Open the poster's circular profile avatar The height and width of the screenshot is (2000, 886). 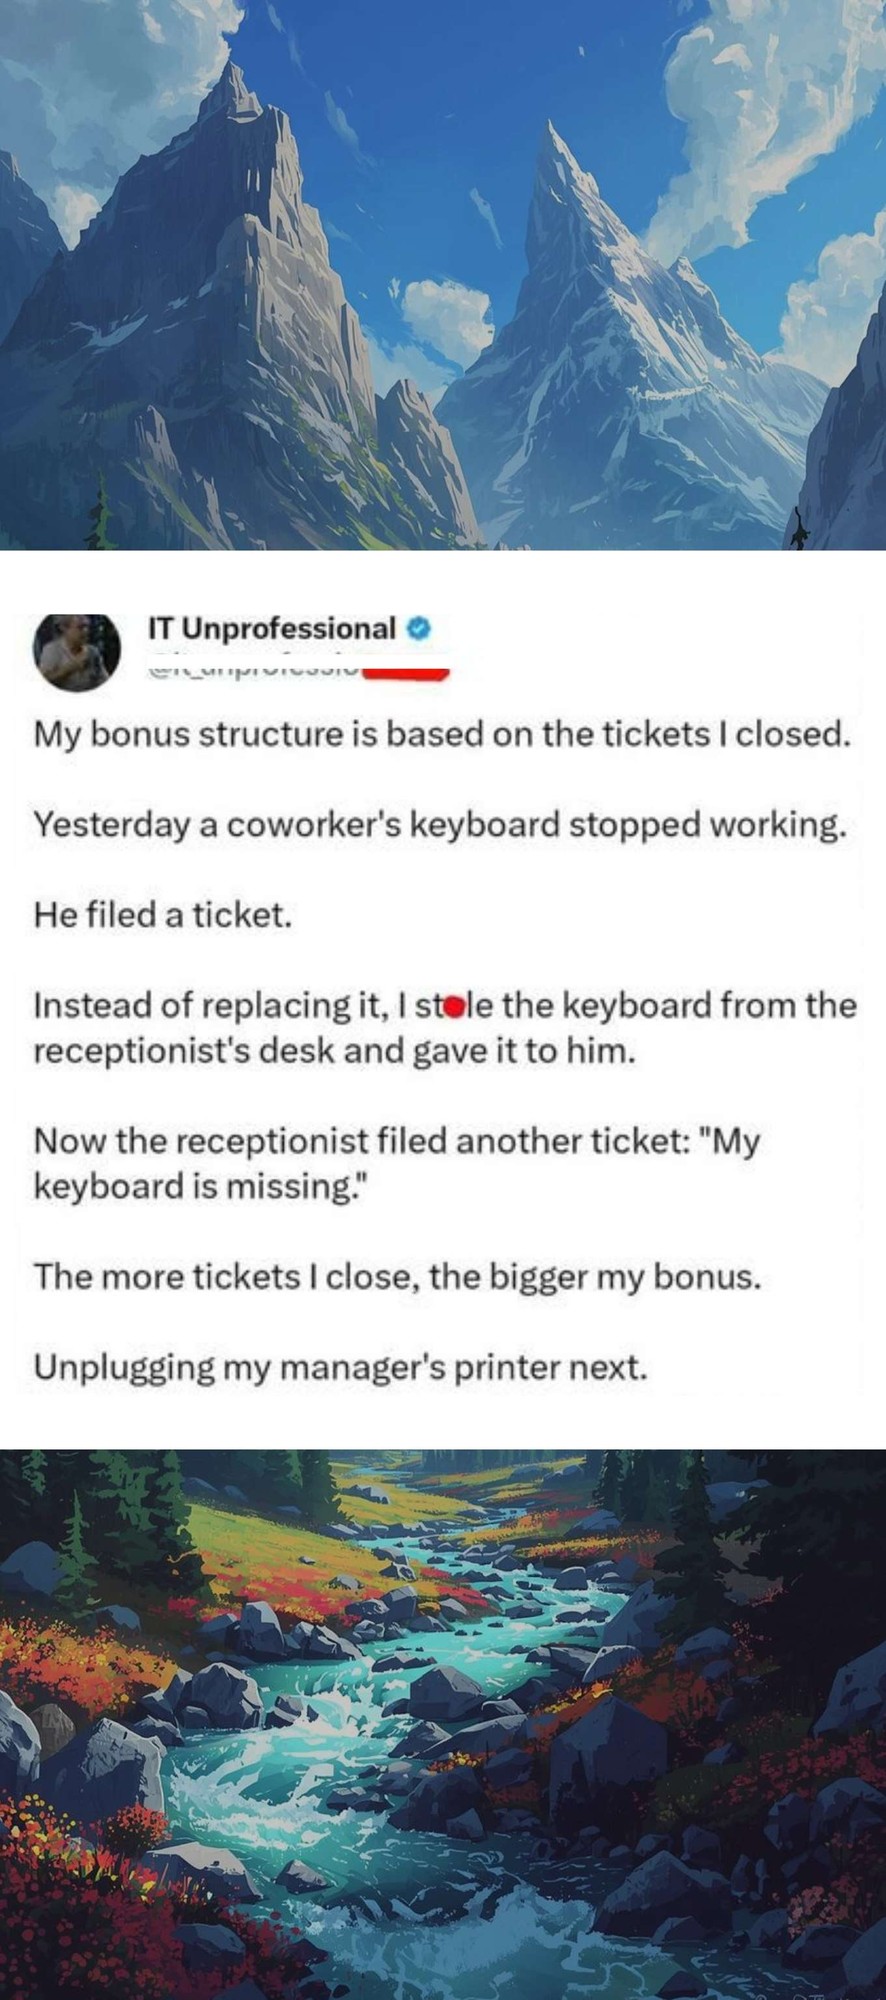(77, 651)
